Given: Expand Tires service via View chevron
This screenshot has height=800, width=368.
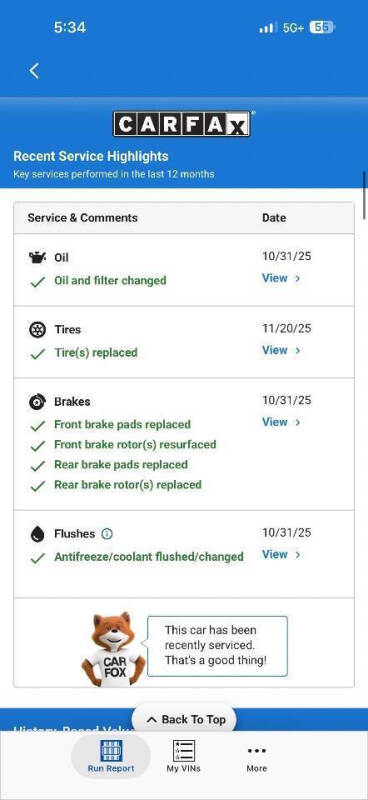Looking at the screenshot, I should (298, 351).
